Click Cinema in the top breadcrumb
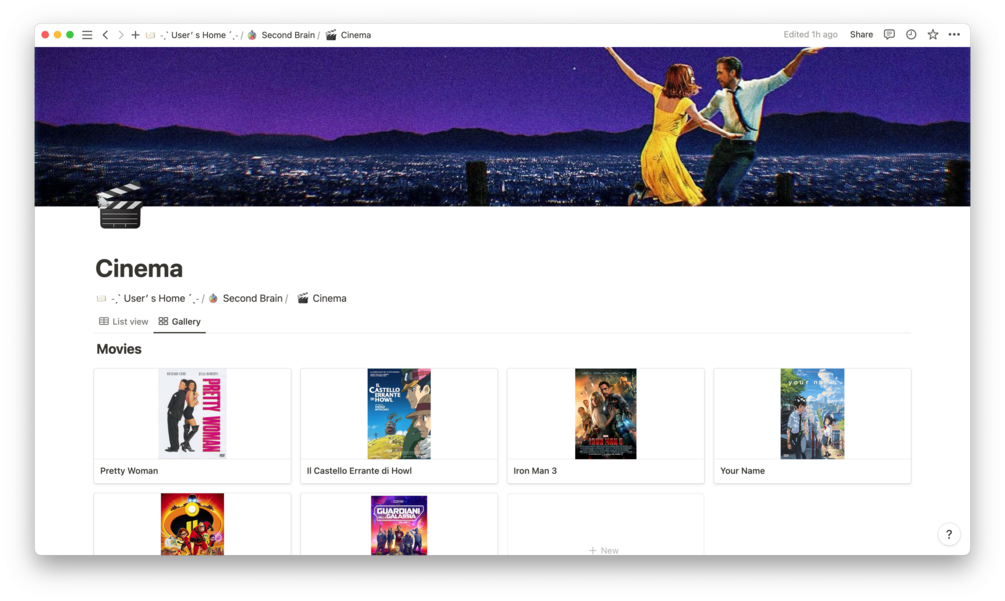The width and height of the screenshot is (1005, 601). pyautogui.click(x=356, y=35)
